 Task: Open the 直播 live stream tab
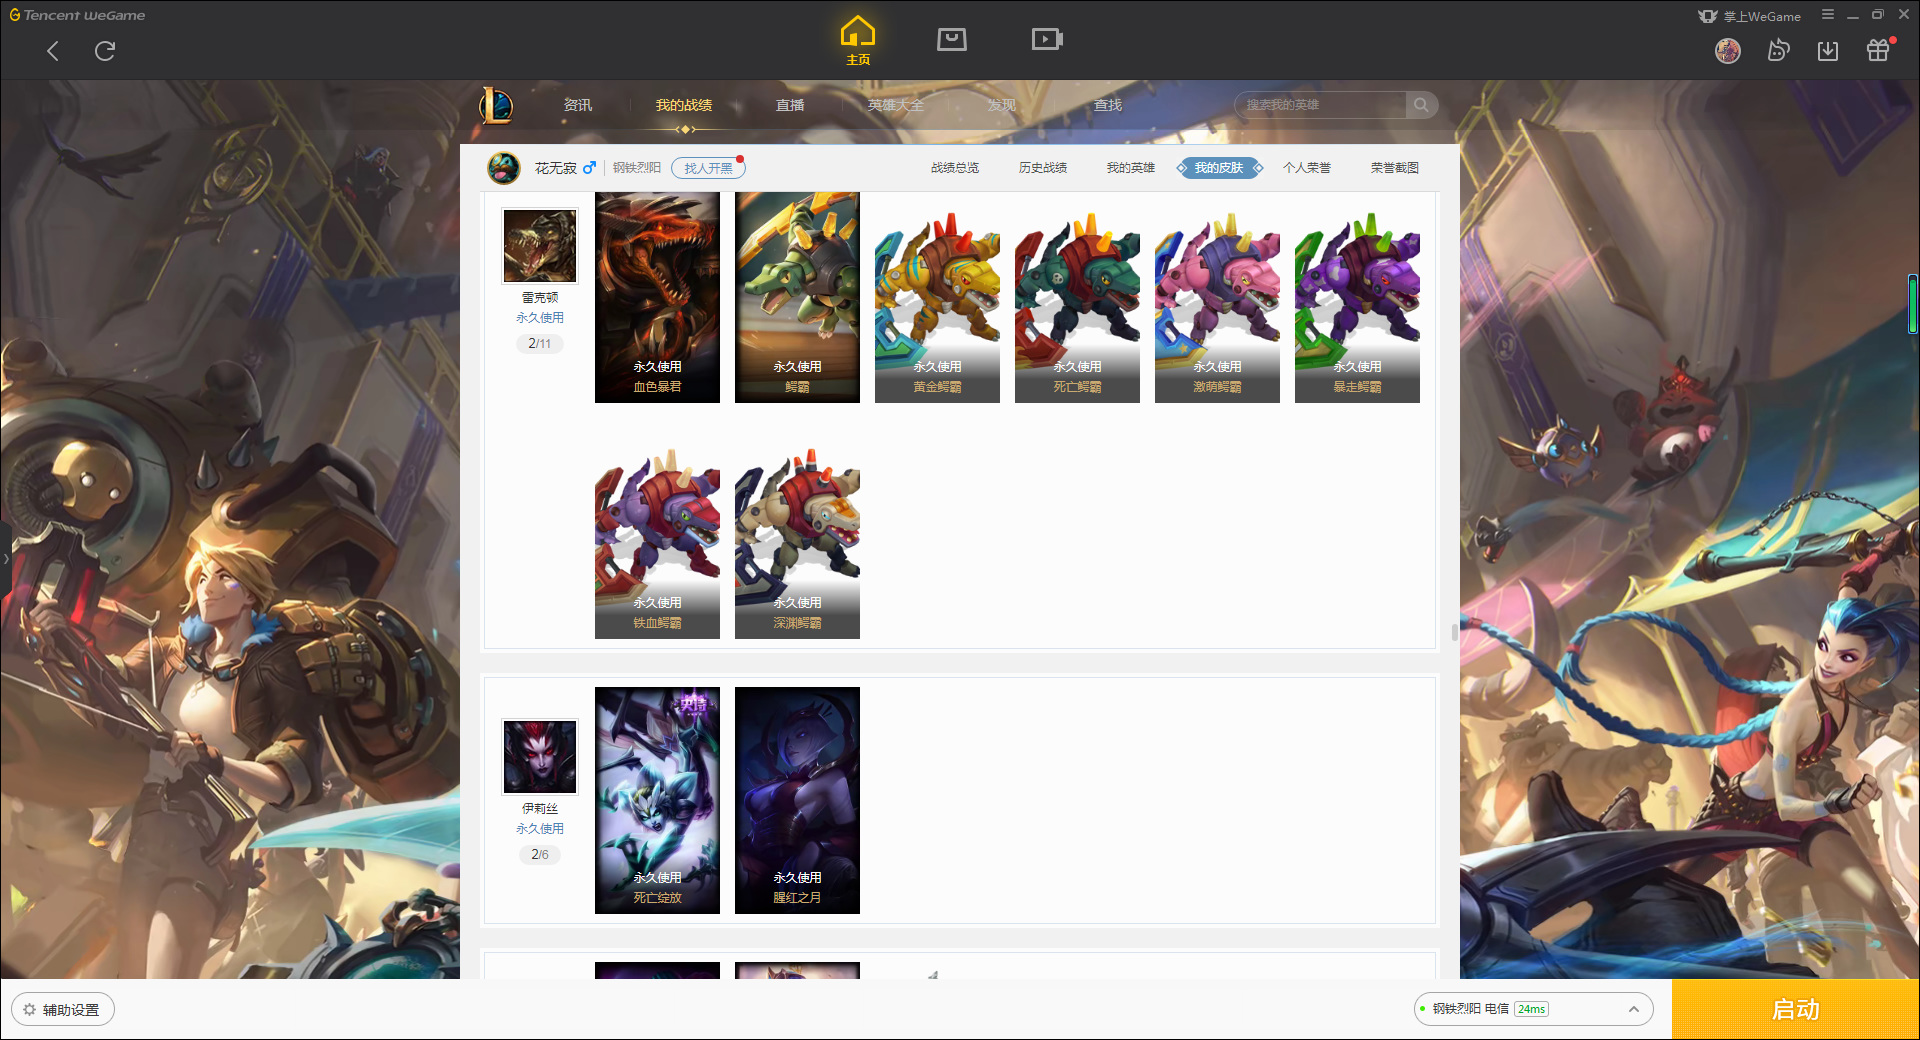(790, 105)
